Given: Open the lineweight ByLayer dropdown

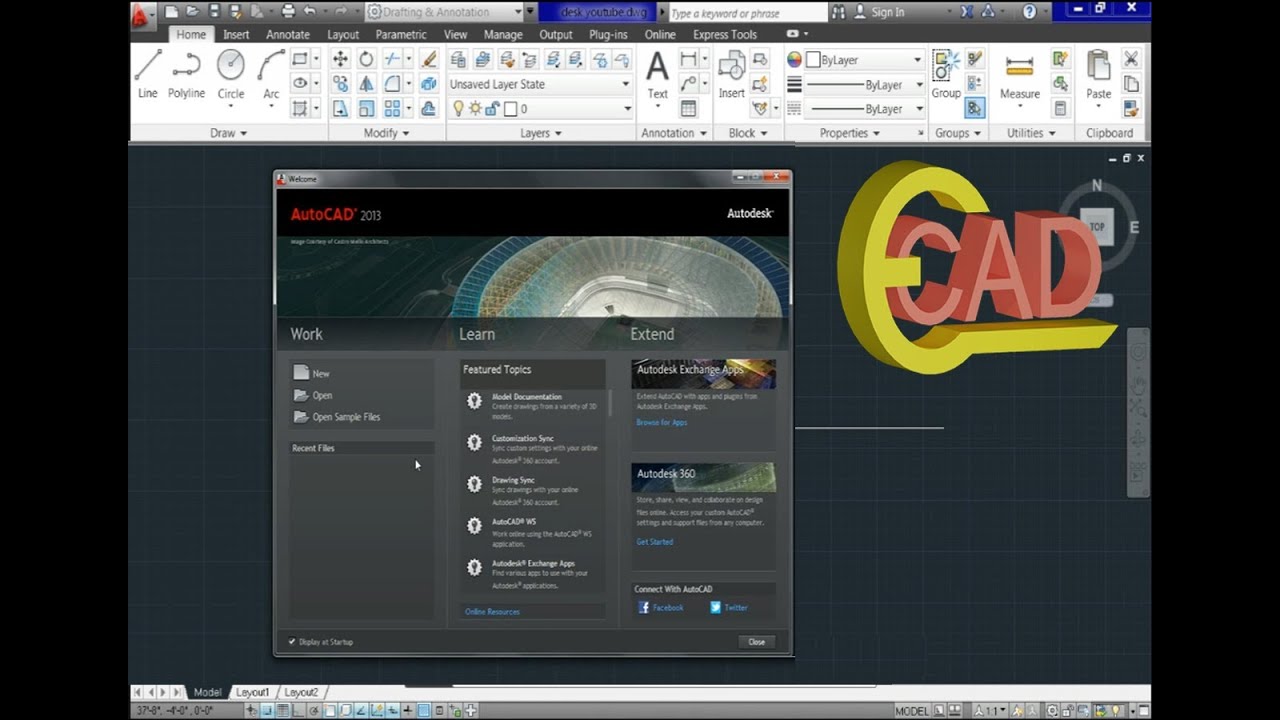Looking at the screenshot, I should (864, 85).
